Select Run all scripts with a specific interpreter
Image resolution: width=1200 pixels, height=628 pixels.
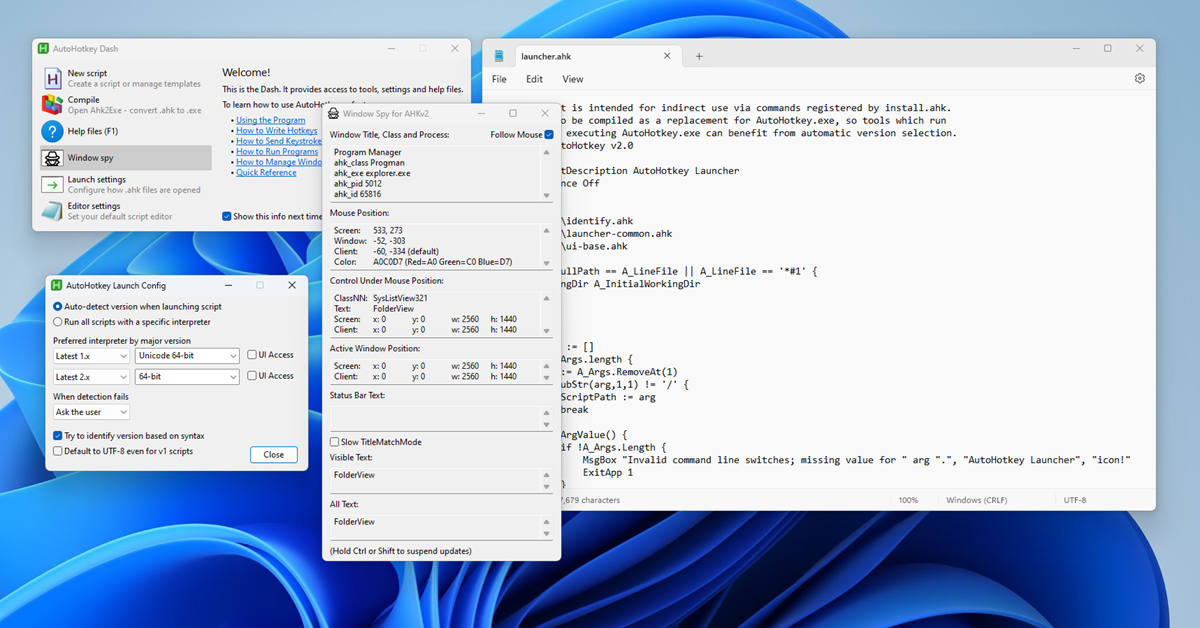[58, 322]
